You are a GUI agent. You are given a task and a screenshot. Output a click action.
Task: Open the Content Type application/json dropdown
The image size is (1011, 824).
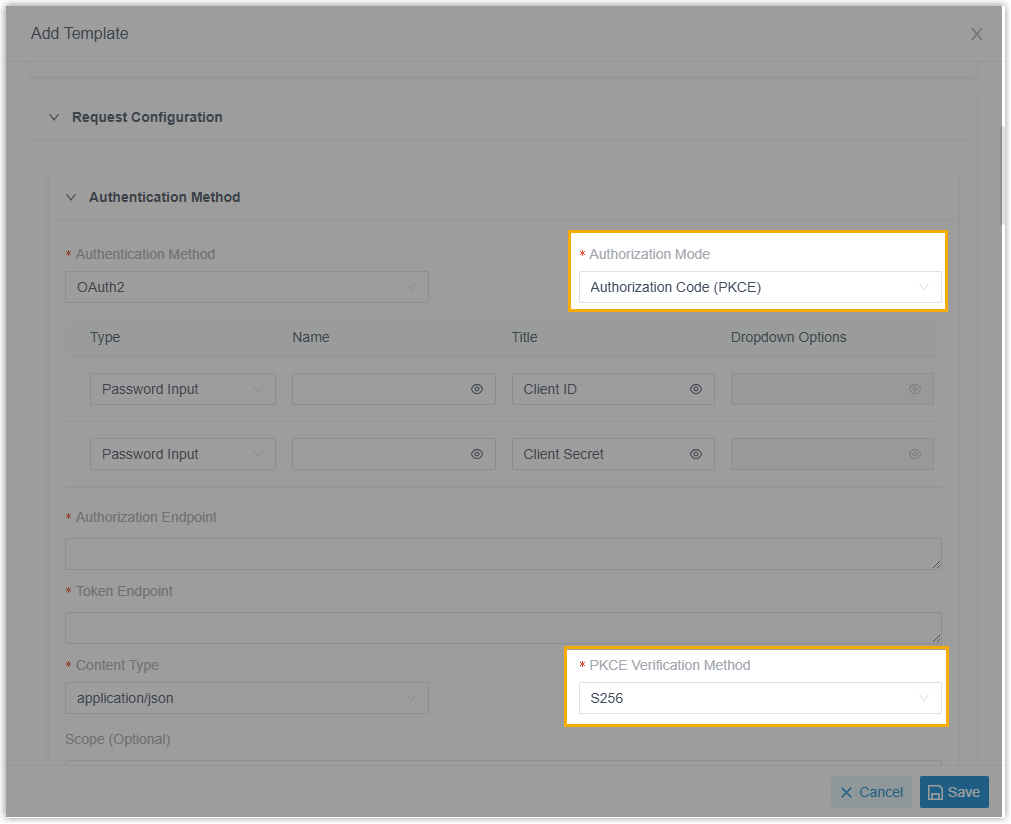(246, 698)
